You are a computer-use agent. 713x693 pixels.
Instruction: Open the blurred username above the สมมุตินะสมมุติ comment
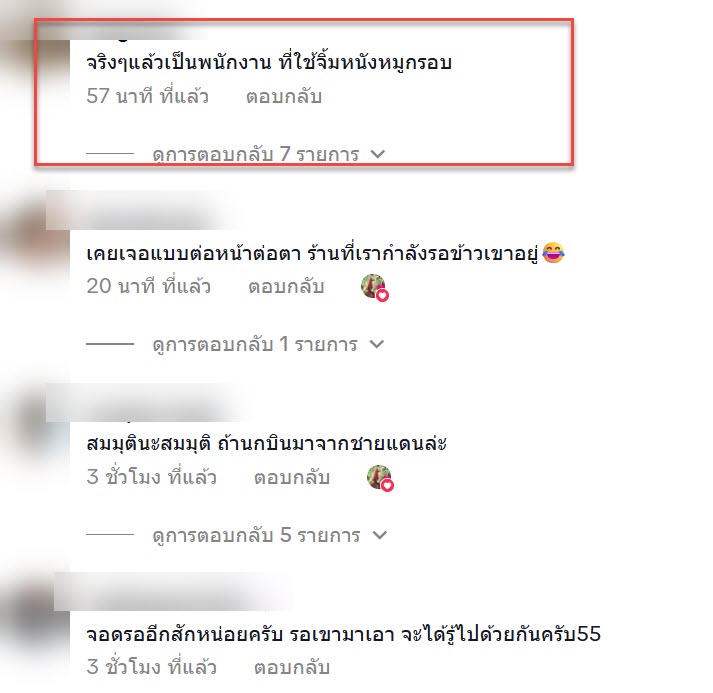(x=146, y=402)
